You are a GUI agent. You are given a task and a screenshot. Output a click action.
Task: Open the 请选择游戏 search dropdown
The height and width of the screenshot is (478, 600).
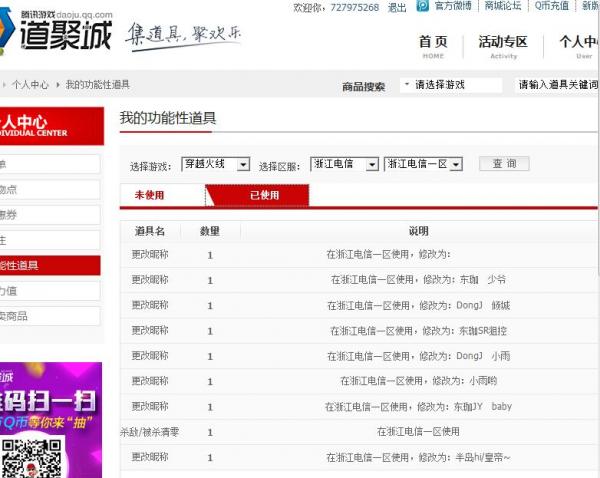tap(451, 85)
